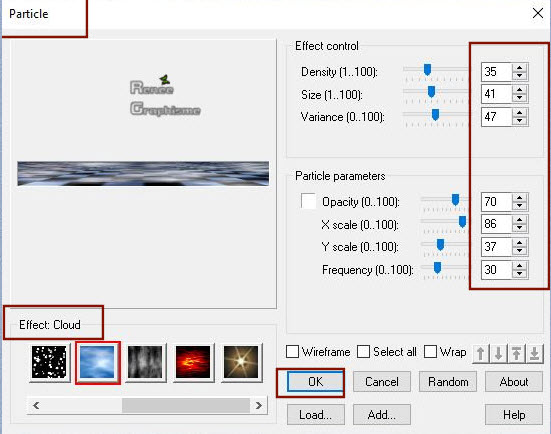
Task: Click the move up arrow icon
Action: (x=481, y=354)
